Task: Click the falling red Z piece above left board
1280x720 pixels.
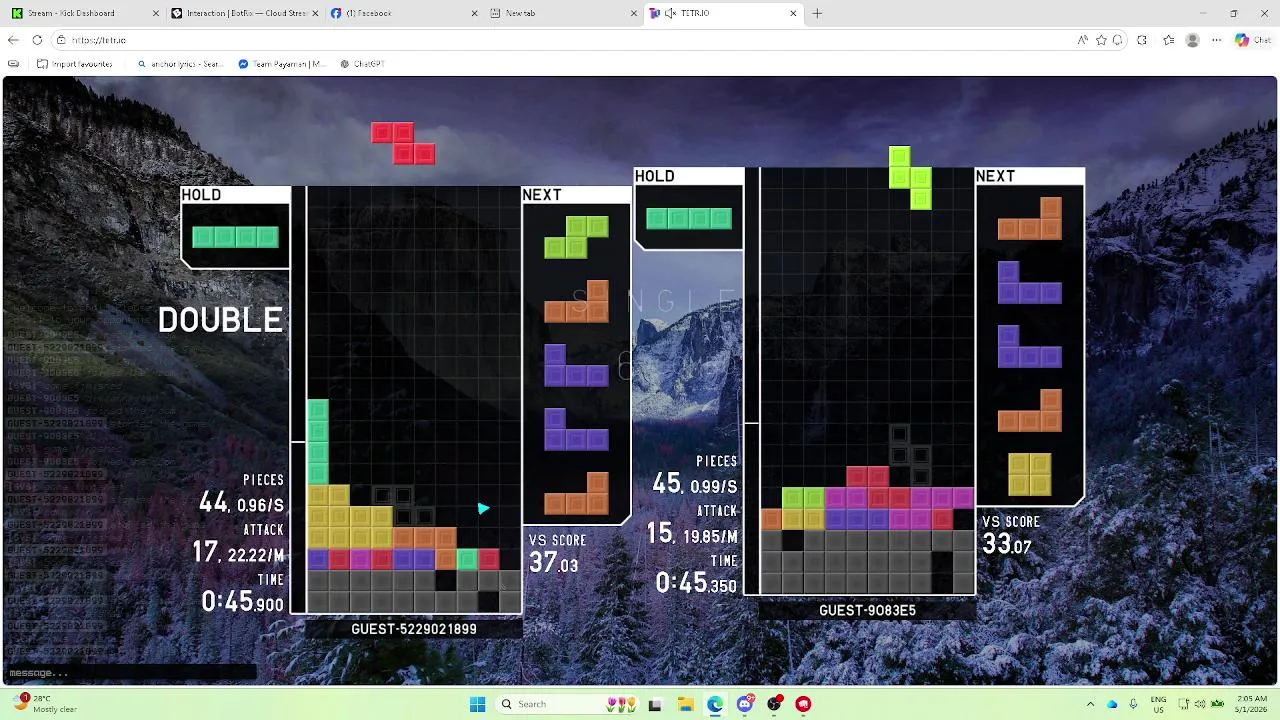Action: click(403, 143)
